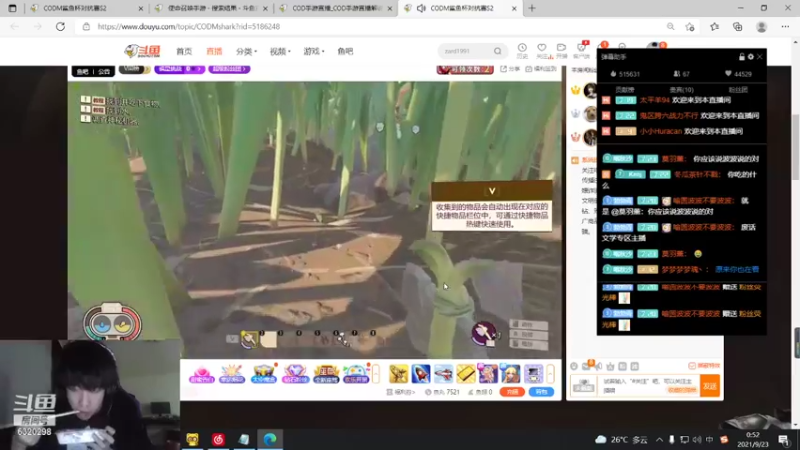The height and width of the screenshot is (450, 800).
Task: Click the 515631 heat flame icon
Action: click(x=613, y=74)
